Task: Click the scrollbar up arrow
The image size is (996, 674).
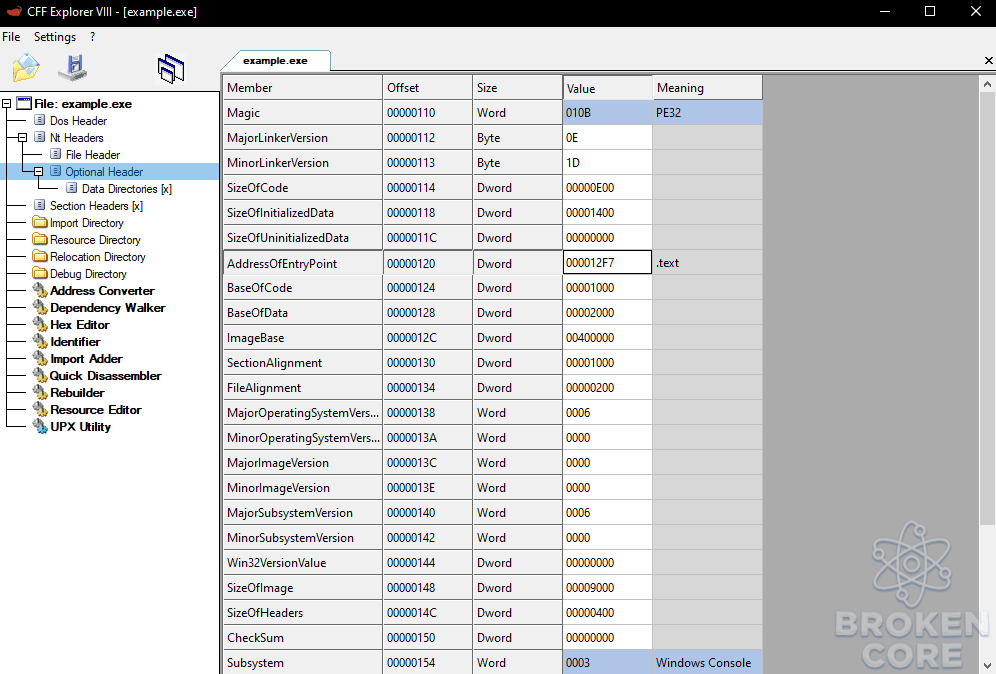Action: [x=987, y=84]
